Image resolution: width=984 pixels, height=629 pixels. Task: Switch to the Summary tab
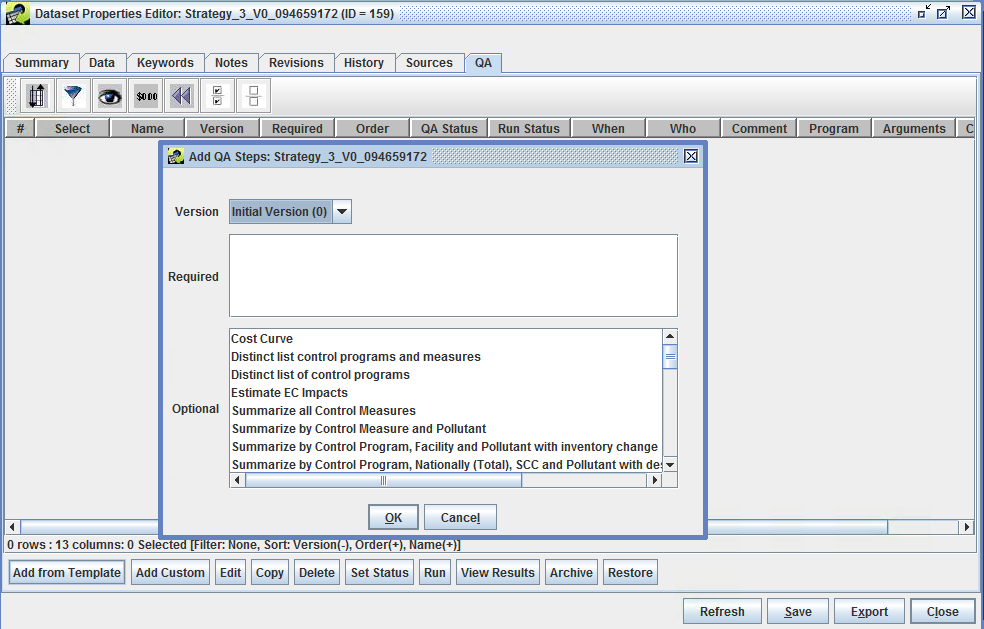click(41, 62)
